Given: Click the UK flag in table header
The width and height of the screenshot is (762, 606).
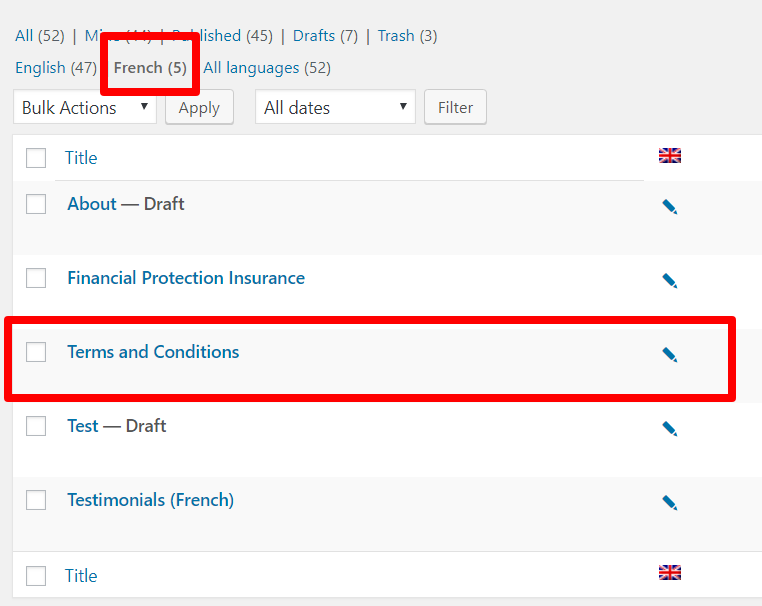Looking at the screenshot, I should (x=670, y=156).
